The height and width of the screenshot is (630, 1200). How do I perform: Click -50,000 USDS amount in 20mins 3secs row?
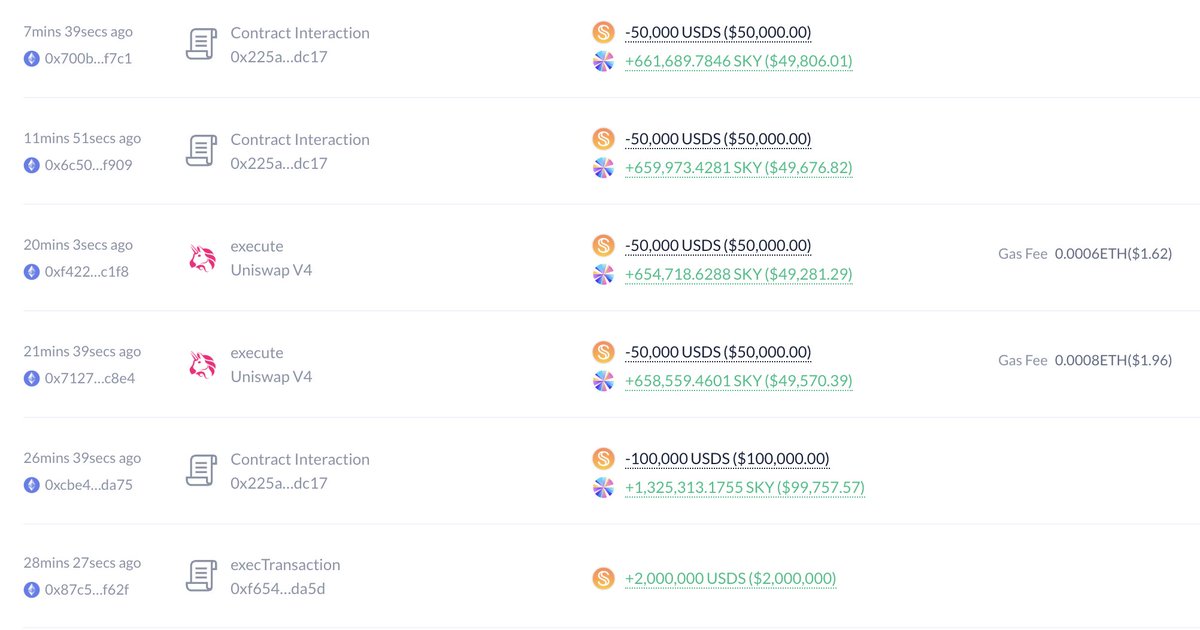718,246
